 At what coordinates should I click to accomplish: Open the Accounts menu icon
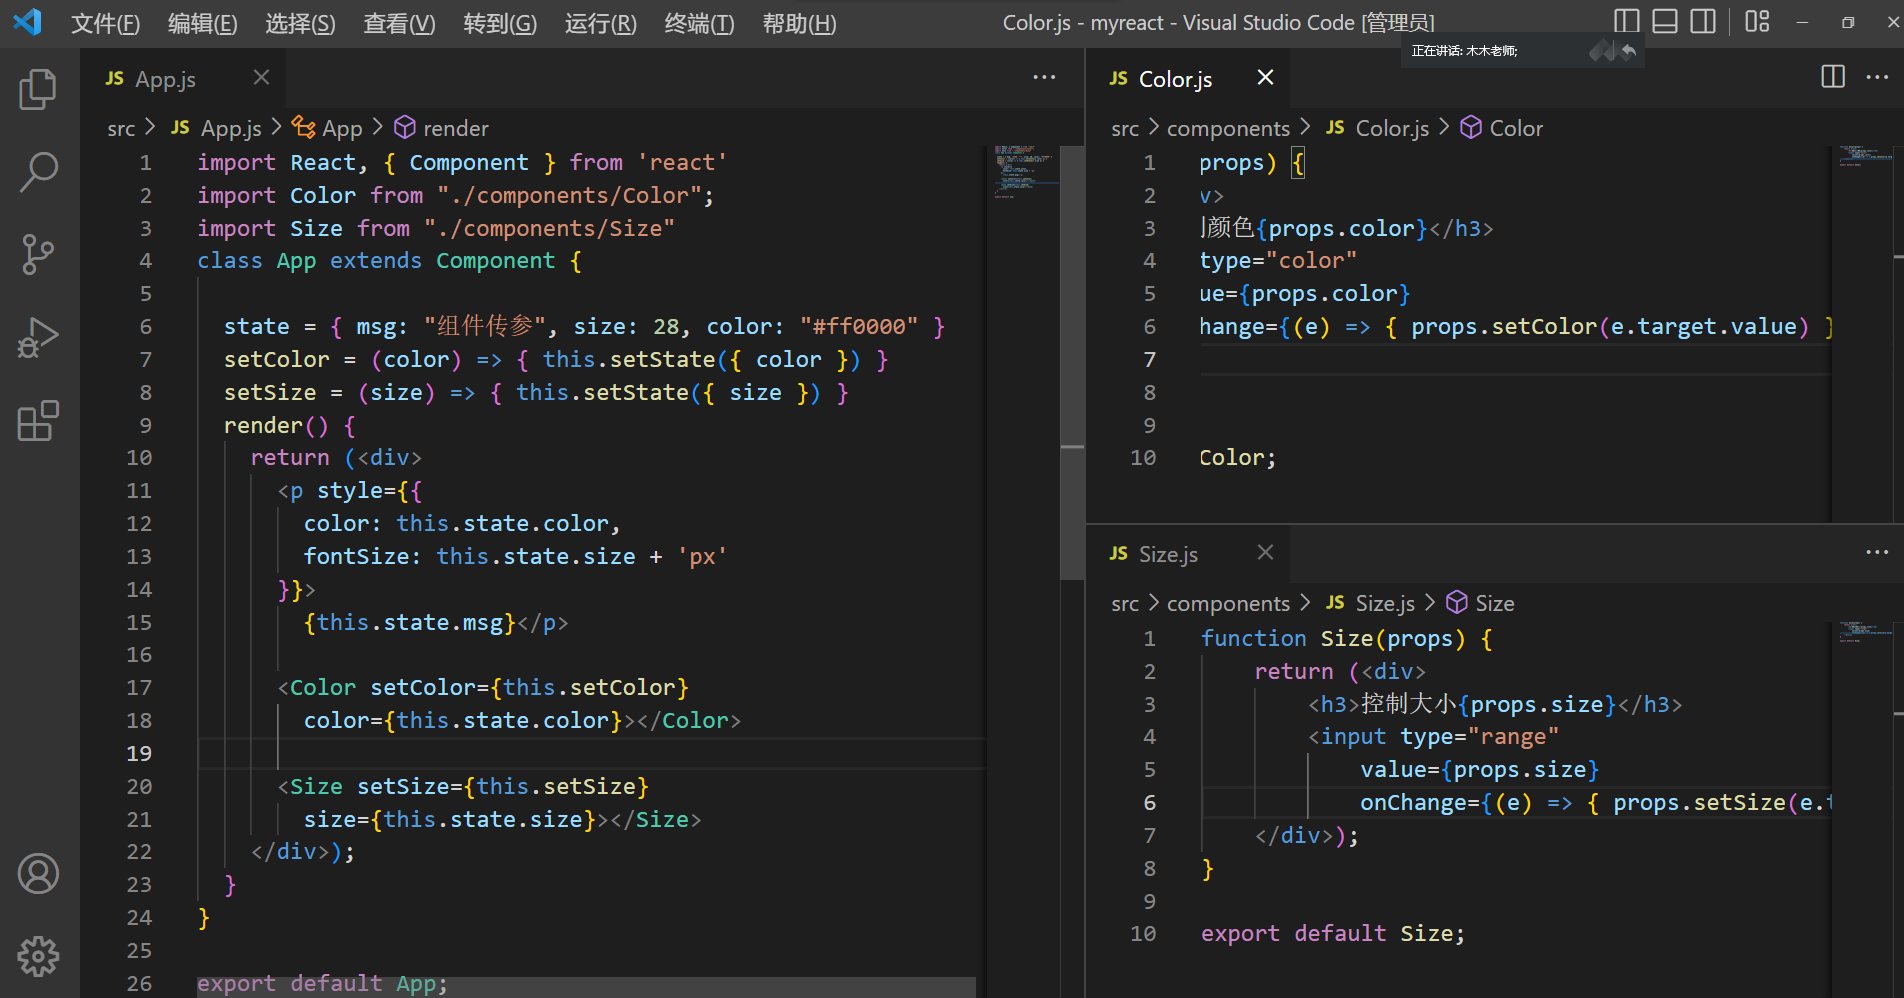click(38, 874)
